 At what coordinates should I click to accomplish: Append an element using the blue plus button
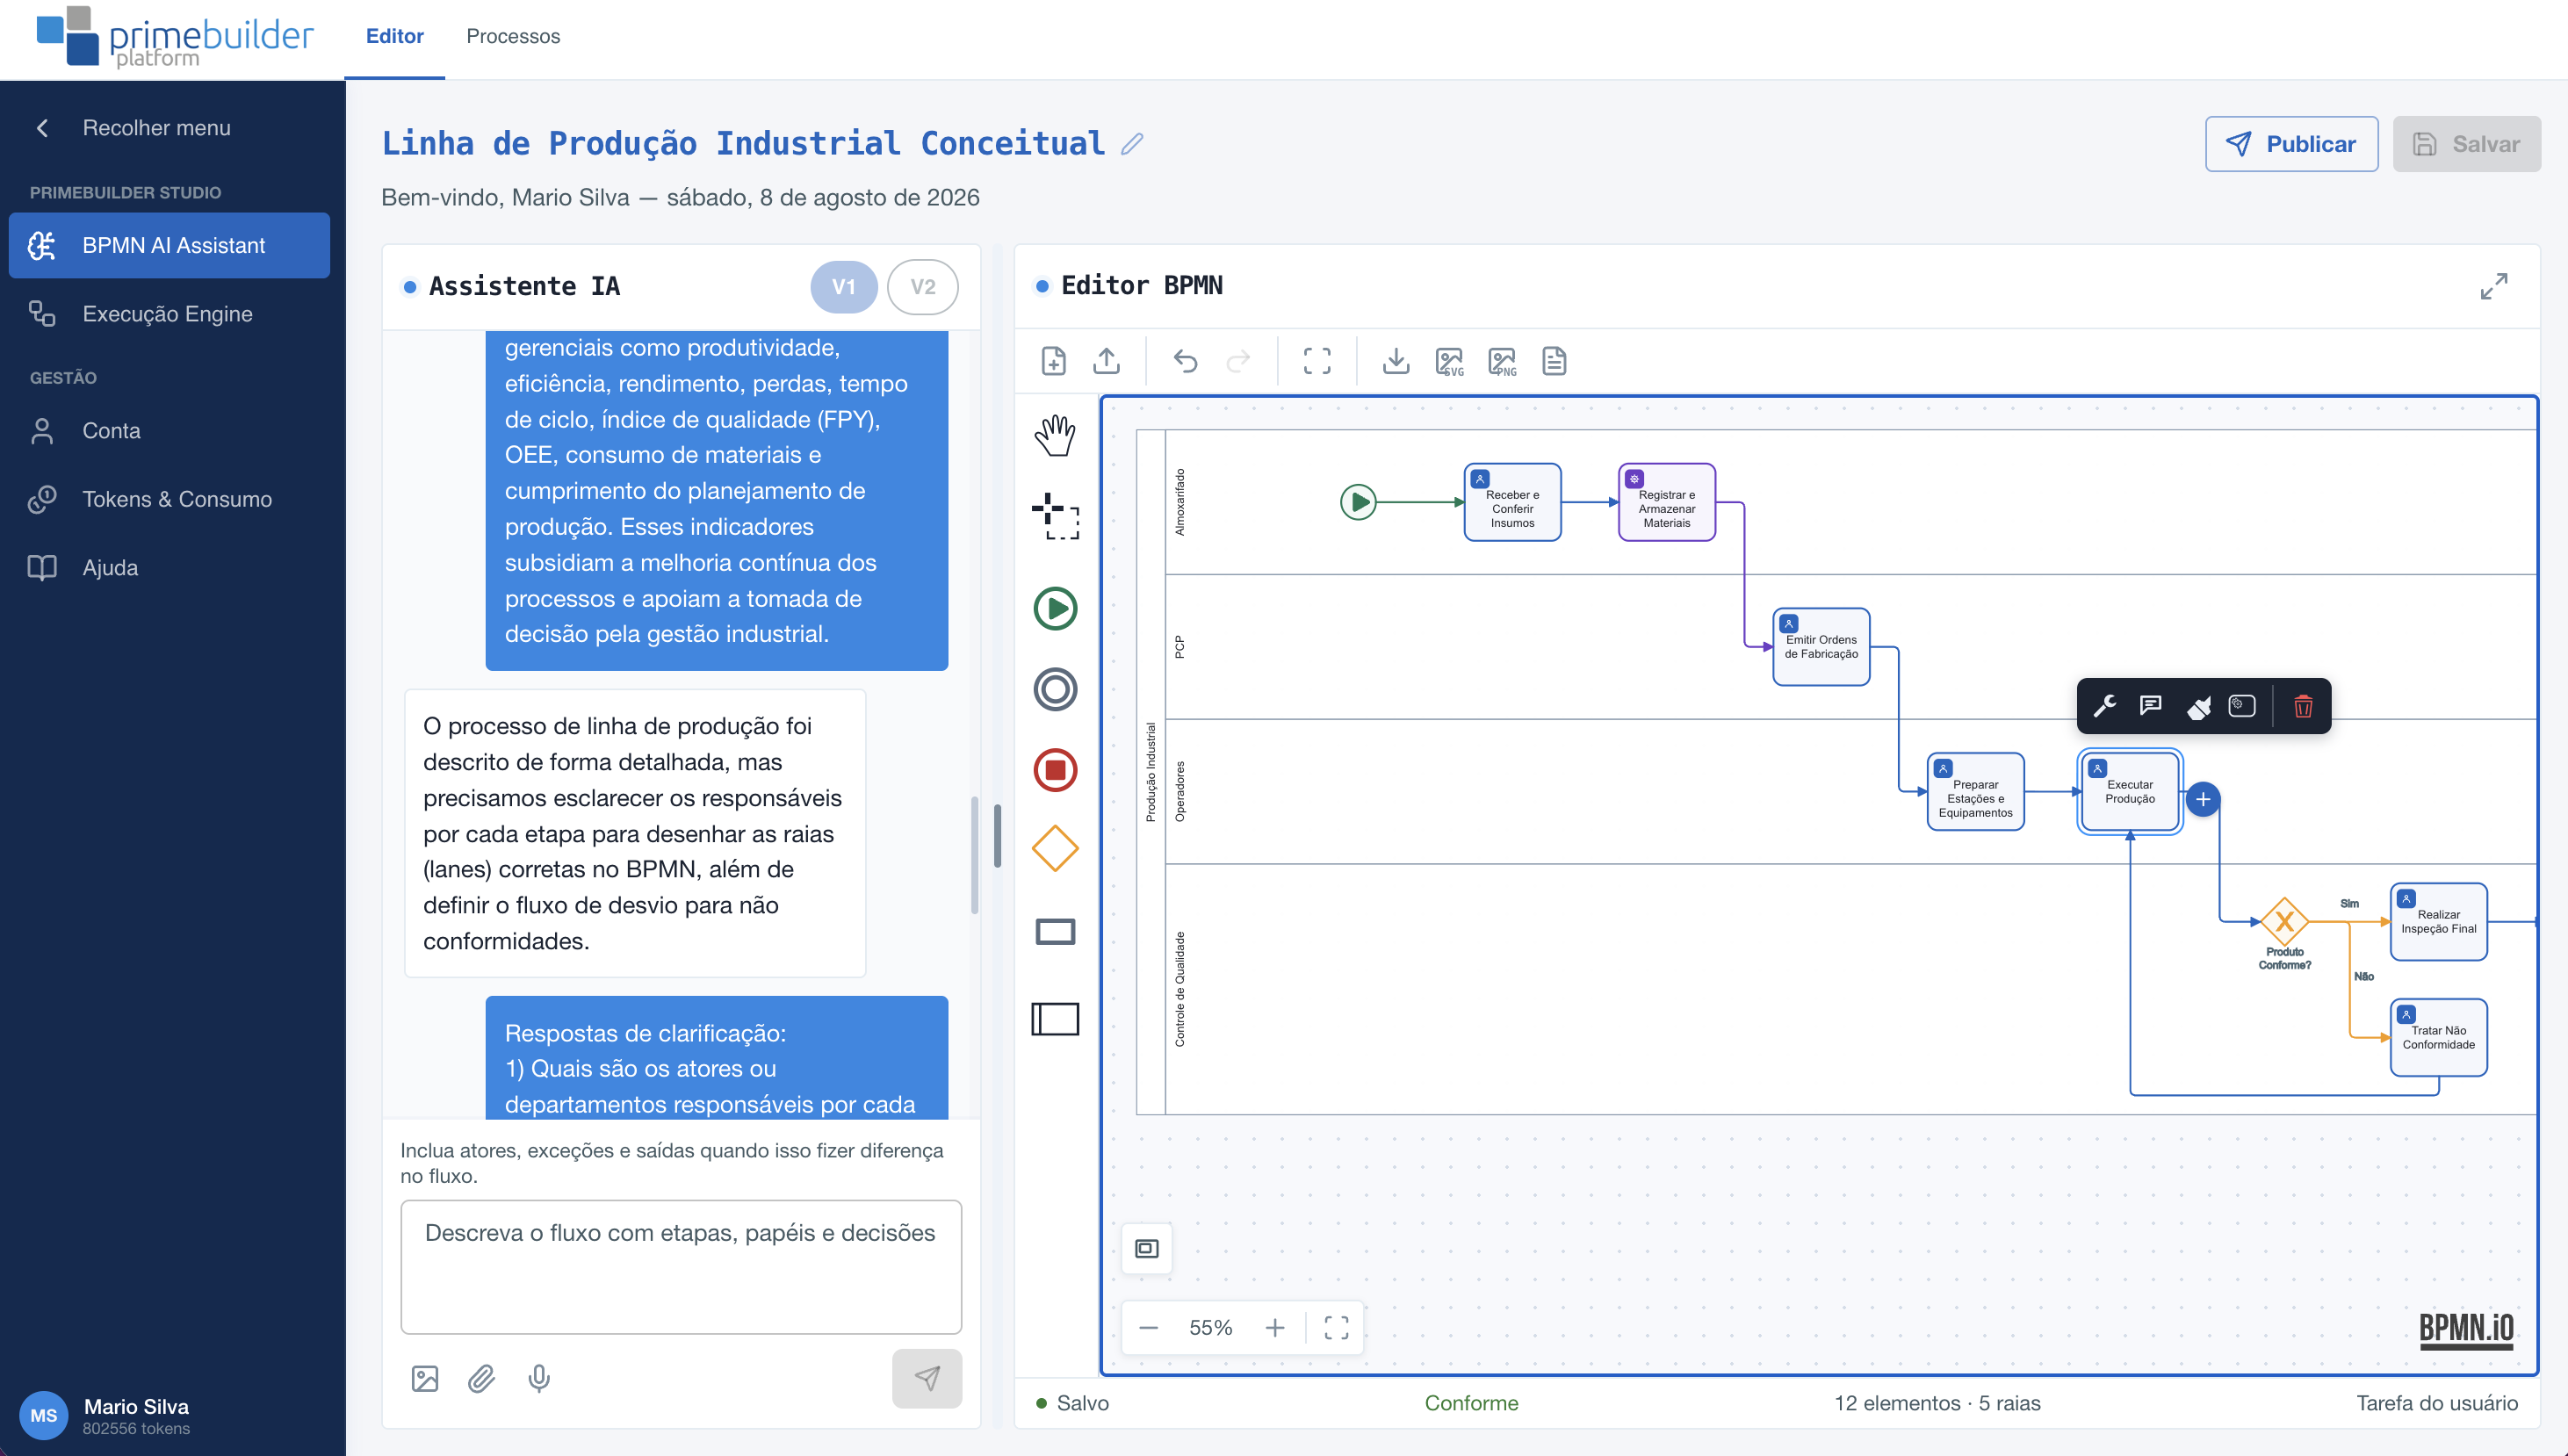tap(2203, 799)
